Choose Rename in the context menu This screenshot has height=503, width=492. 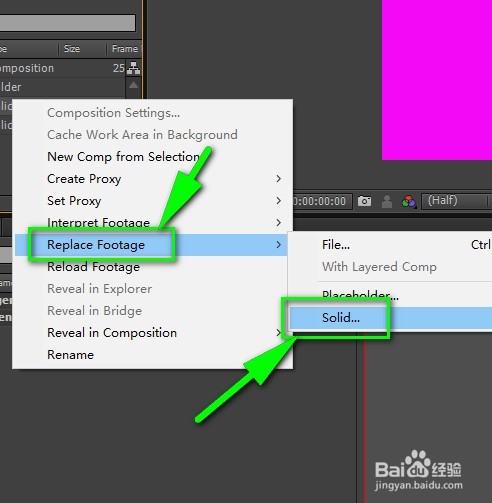(x=70, y=355)
